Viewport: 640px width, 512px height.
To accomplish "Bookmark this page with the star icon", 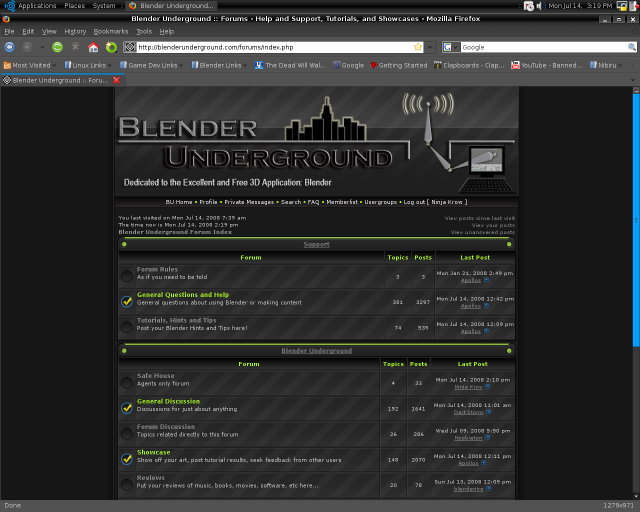I will tap(418, 47).
